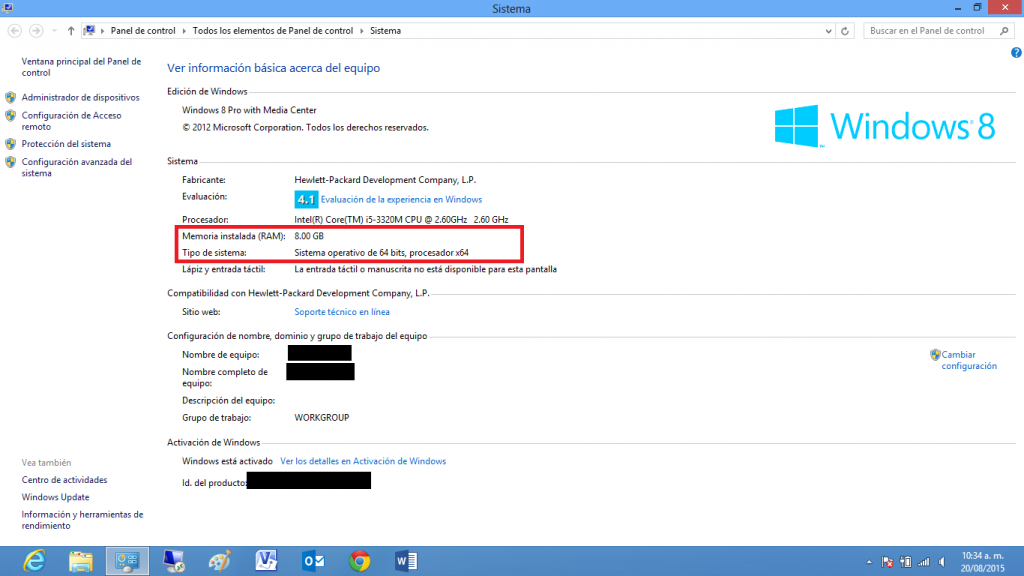Open the Action Center flag icon

click(x=887, y=562)
